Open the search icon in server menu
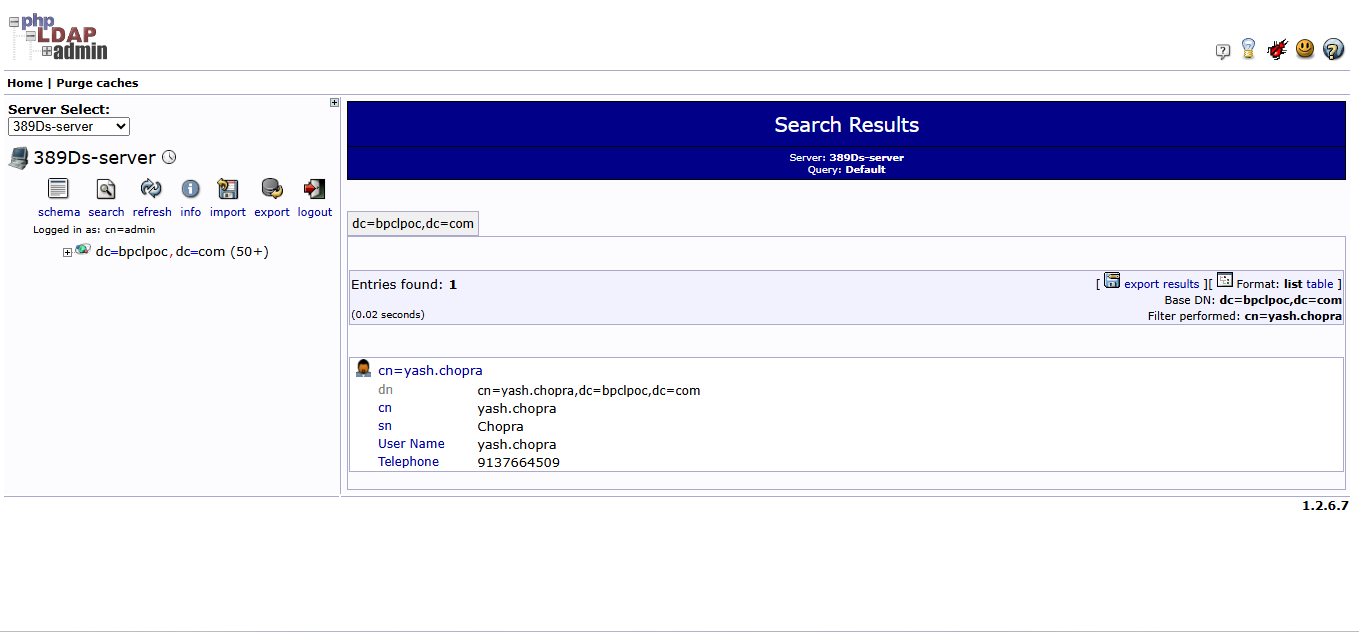The image size is (1359, 632). [106, 189]
